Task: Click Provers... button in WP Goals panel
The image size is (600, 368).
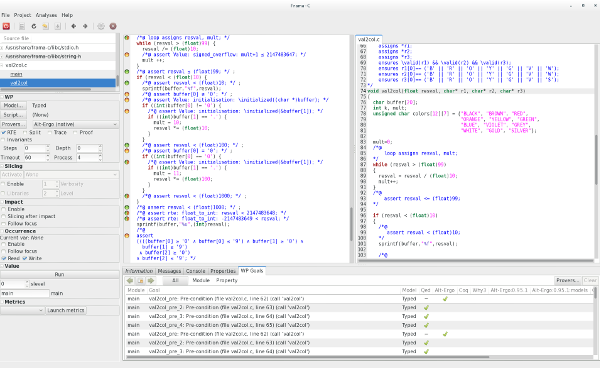Action: point(567,280)
